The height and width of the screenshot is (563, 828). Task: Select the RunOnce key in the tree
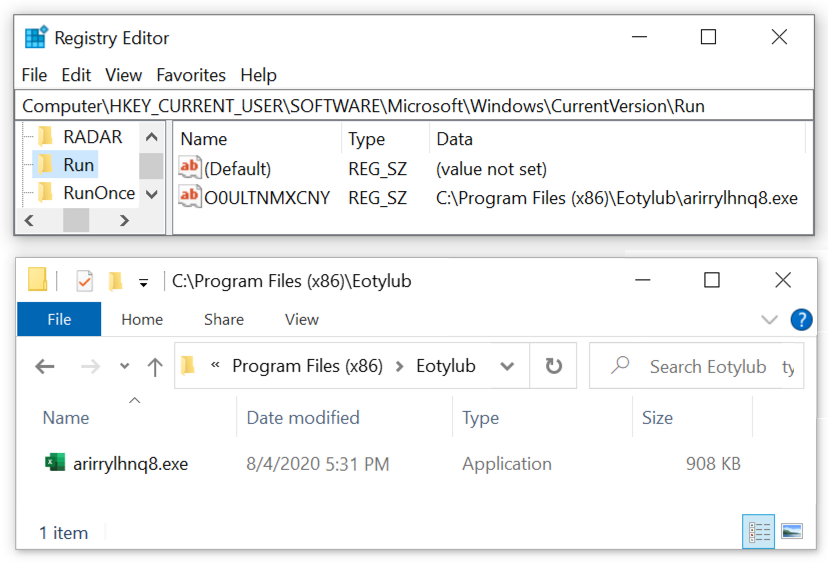tap(99, 193)
